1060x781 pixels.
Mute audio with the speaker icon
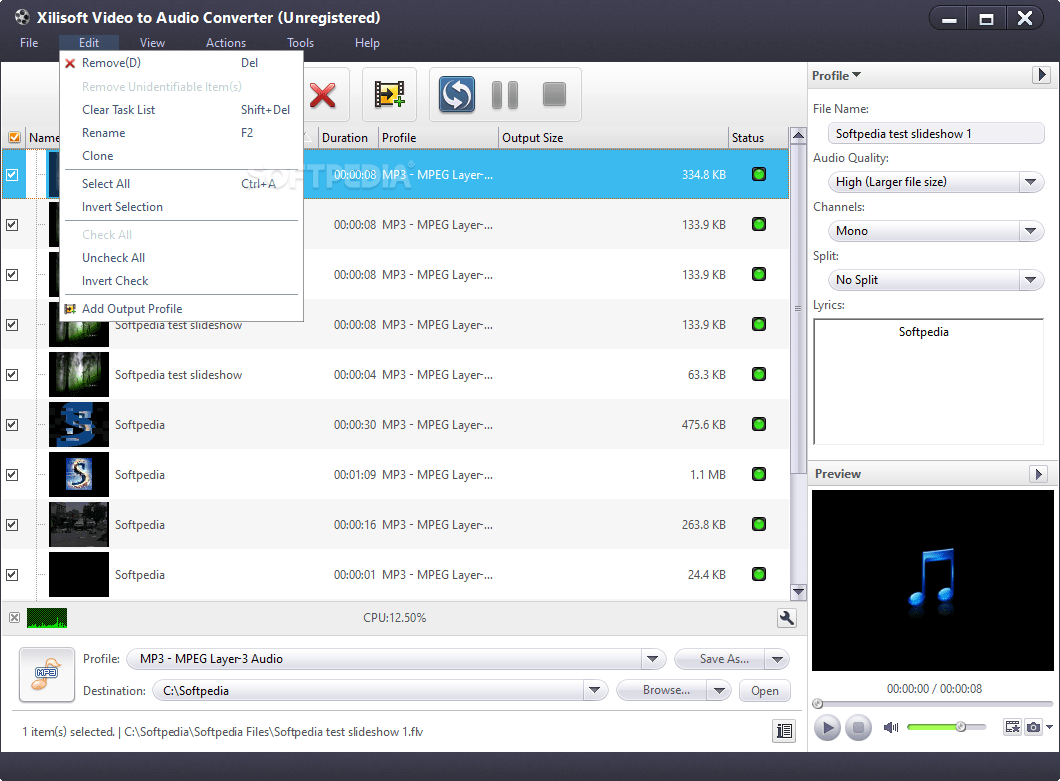890,727
